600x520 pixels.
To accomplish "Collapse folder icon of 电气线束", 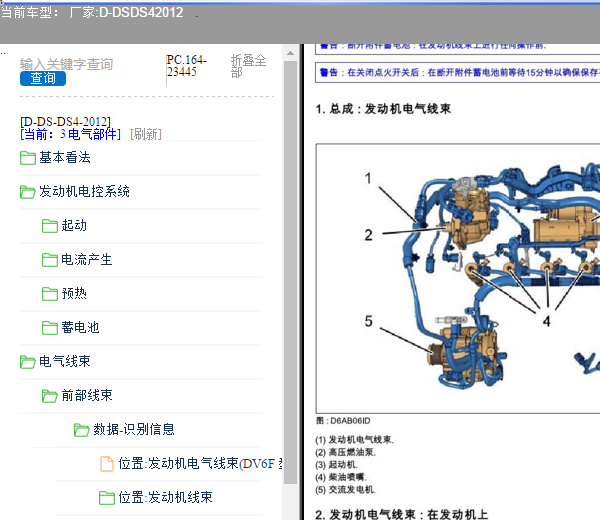I will [x=28, y=362].
